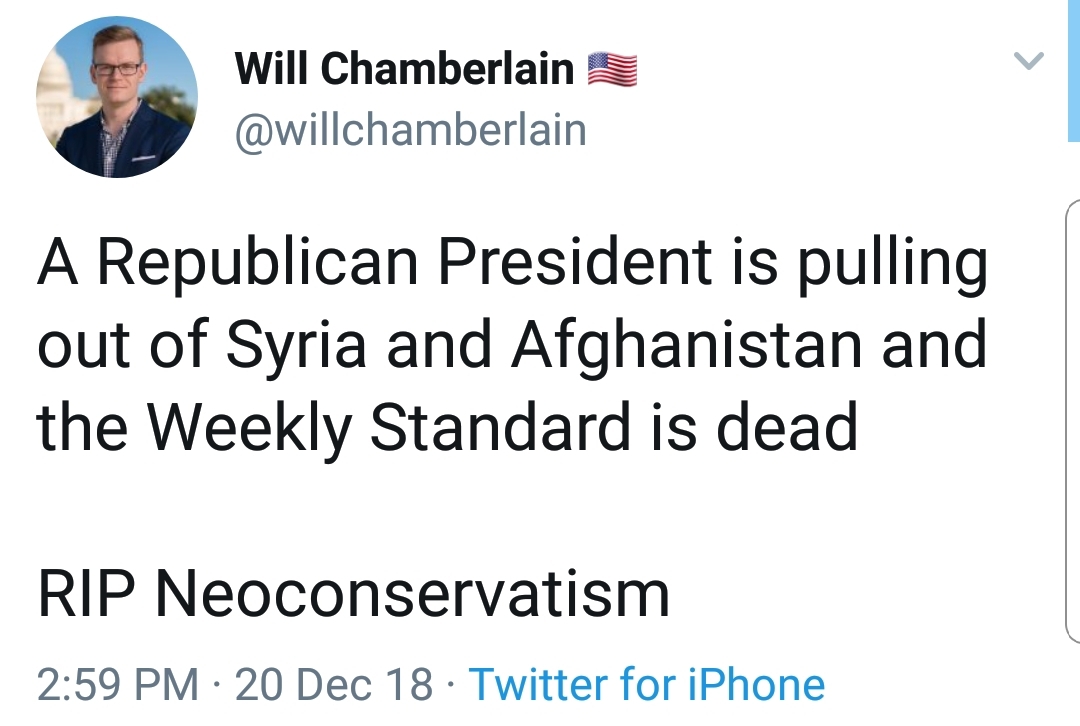Open Will Chamberlain's profile picture

117,97
